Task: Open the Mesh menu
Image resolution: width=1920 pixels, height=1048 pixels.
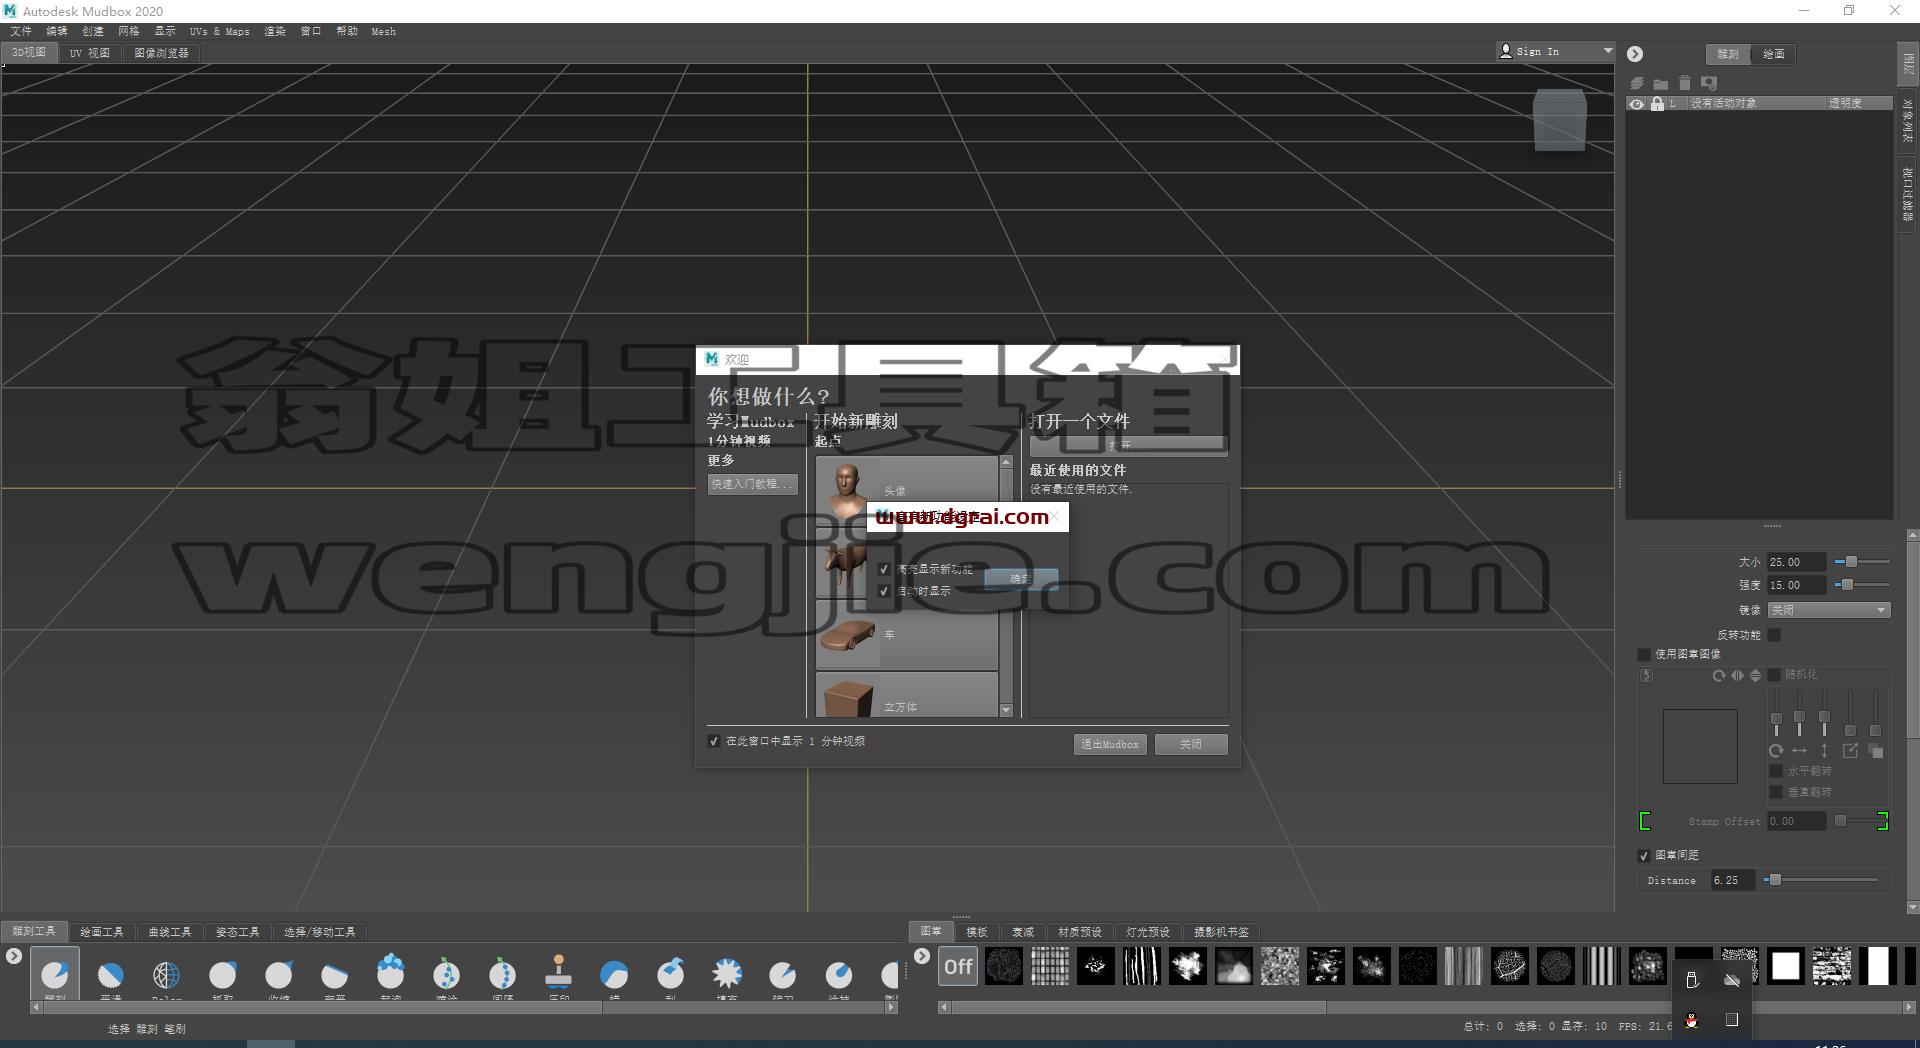Action: click(383, 31)
